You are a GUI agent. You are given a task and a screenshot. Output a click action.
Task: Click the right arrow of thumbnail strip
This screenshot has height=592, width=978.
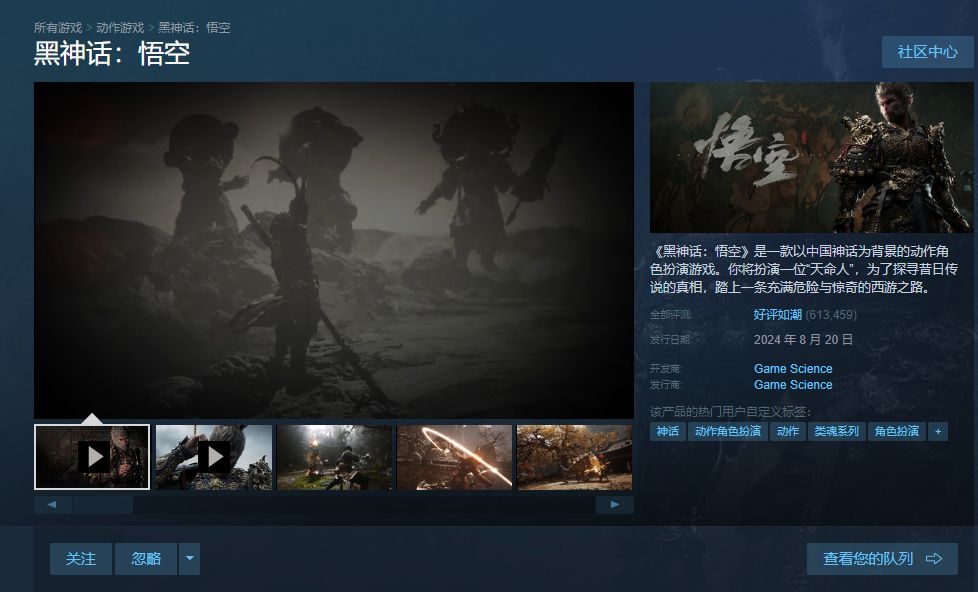[615, 505]
